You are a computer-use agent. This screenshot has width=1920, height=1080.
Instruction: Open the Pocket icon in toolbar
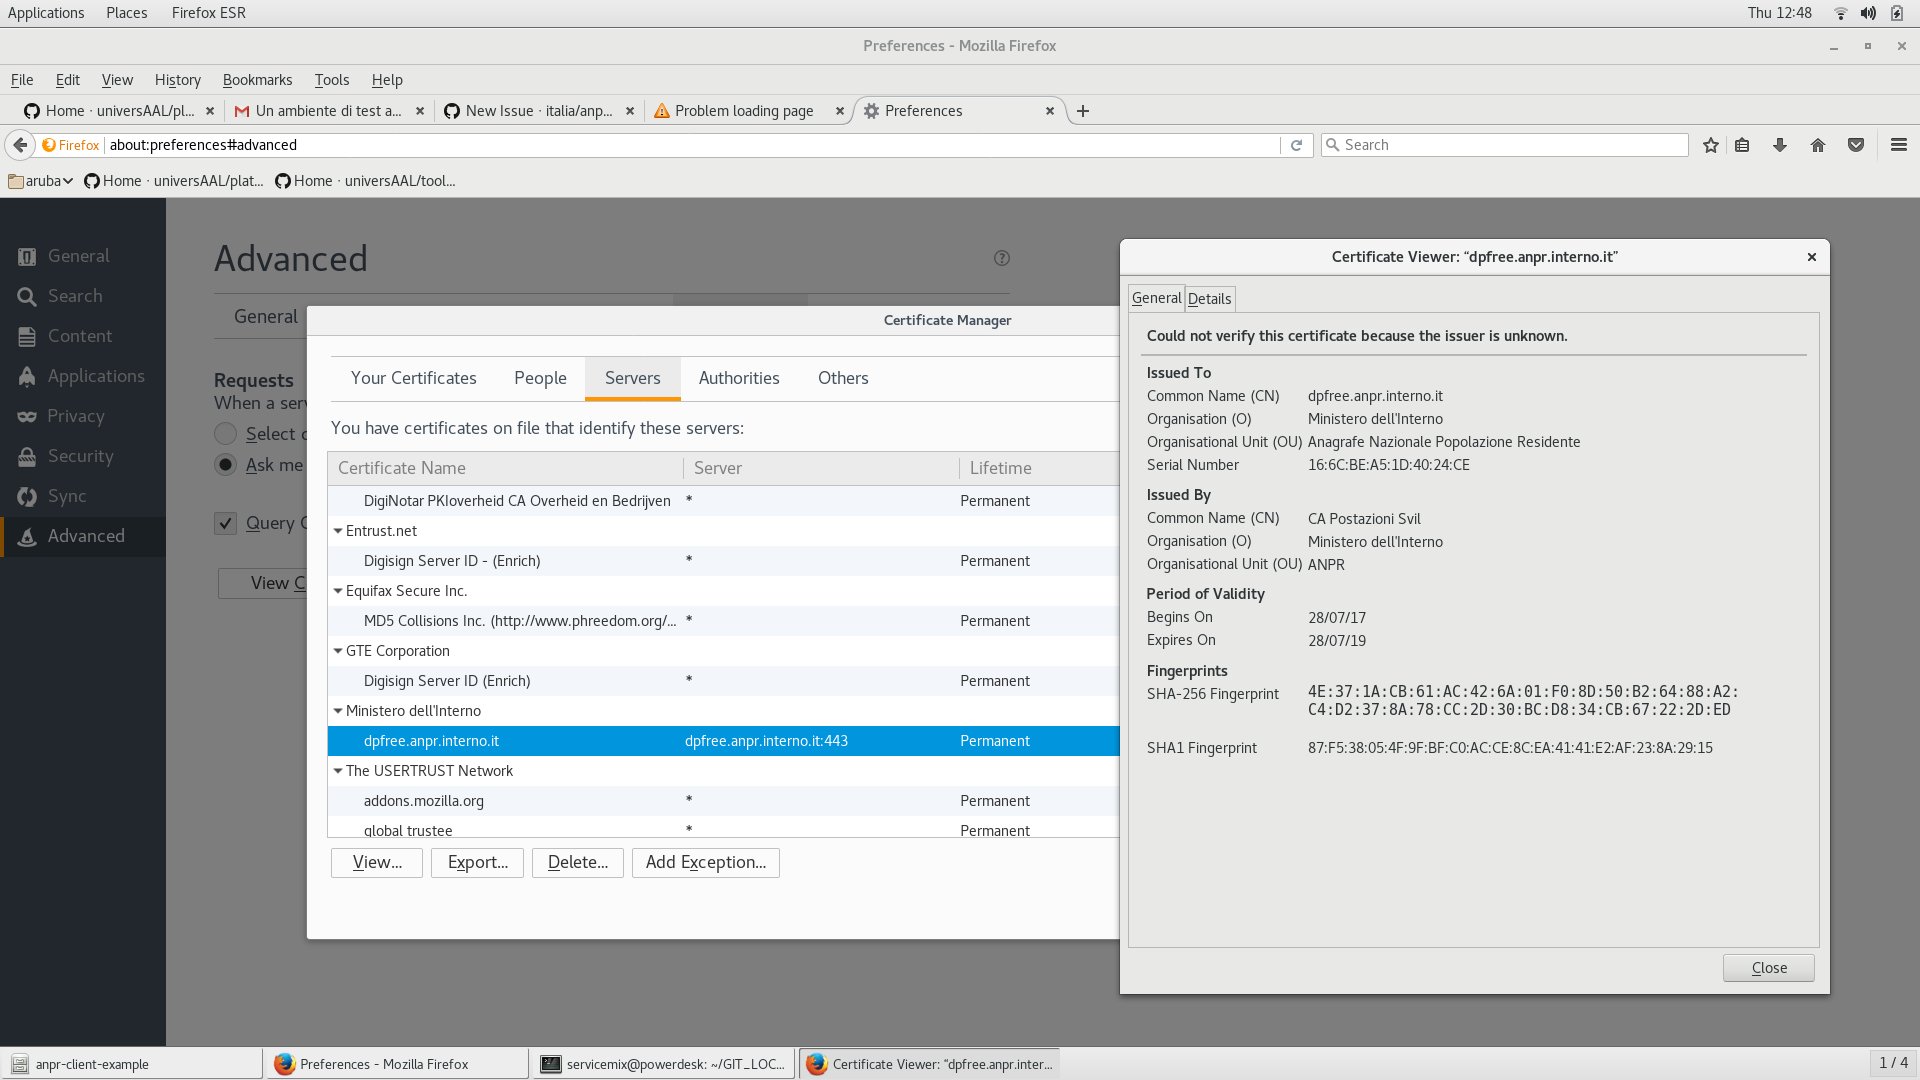coord(1856,145)
